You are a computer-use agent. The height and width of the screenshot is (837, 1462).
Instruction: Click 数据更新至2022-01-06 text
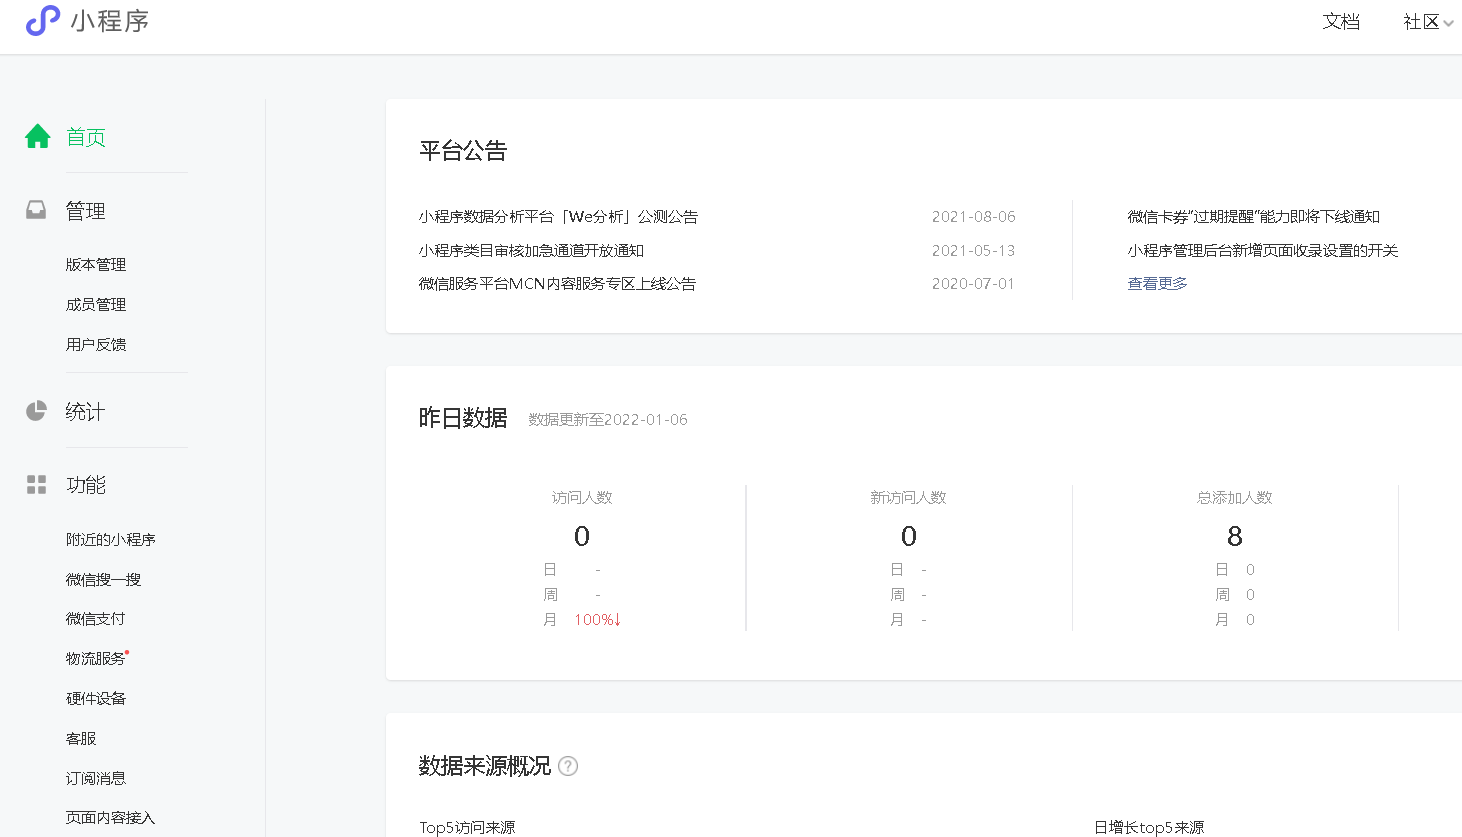click(608, 419)
